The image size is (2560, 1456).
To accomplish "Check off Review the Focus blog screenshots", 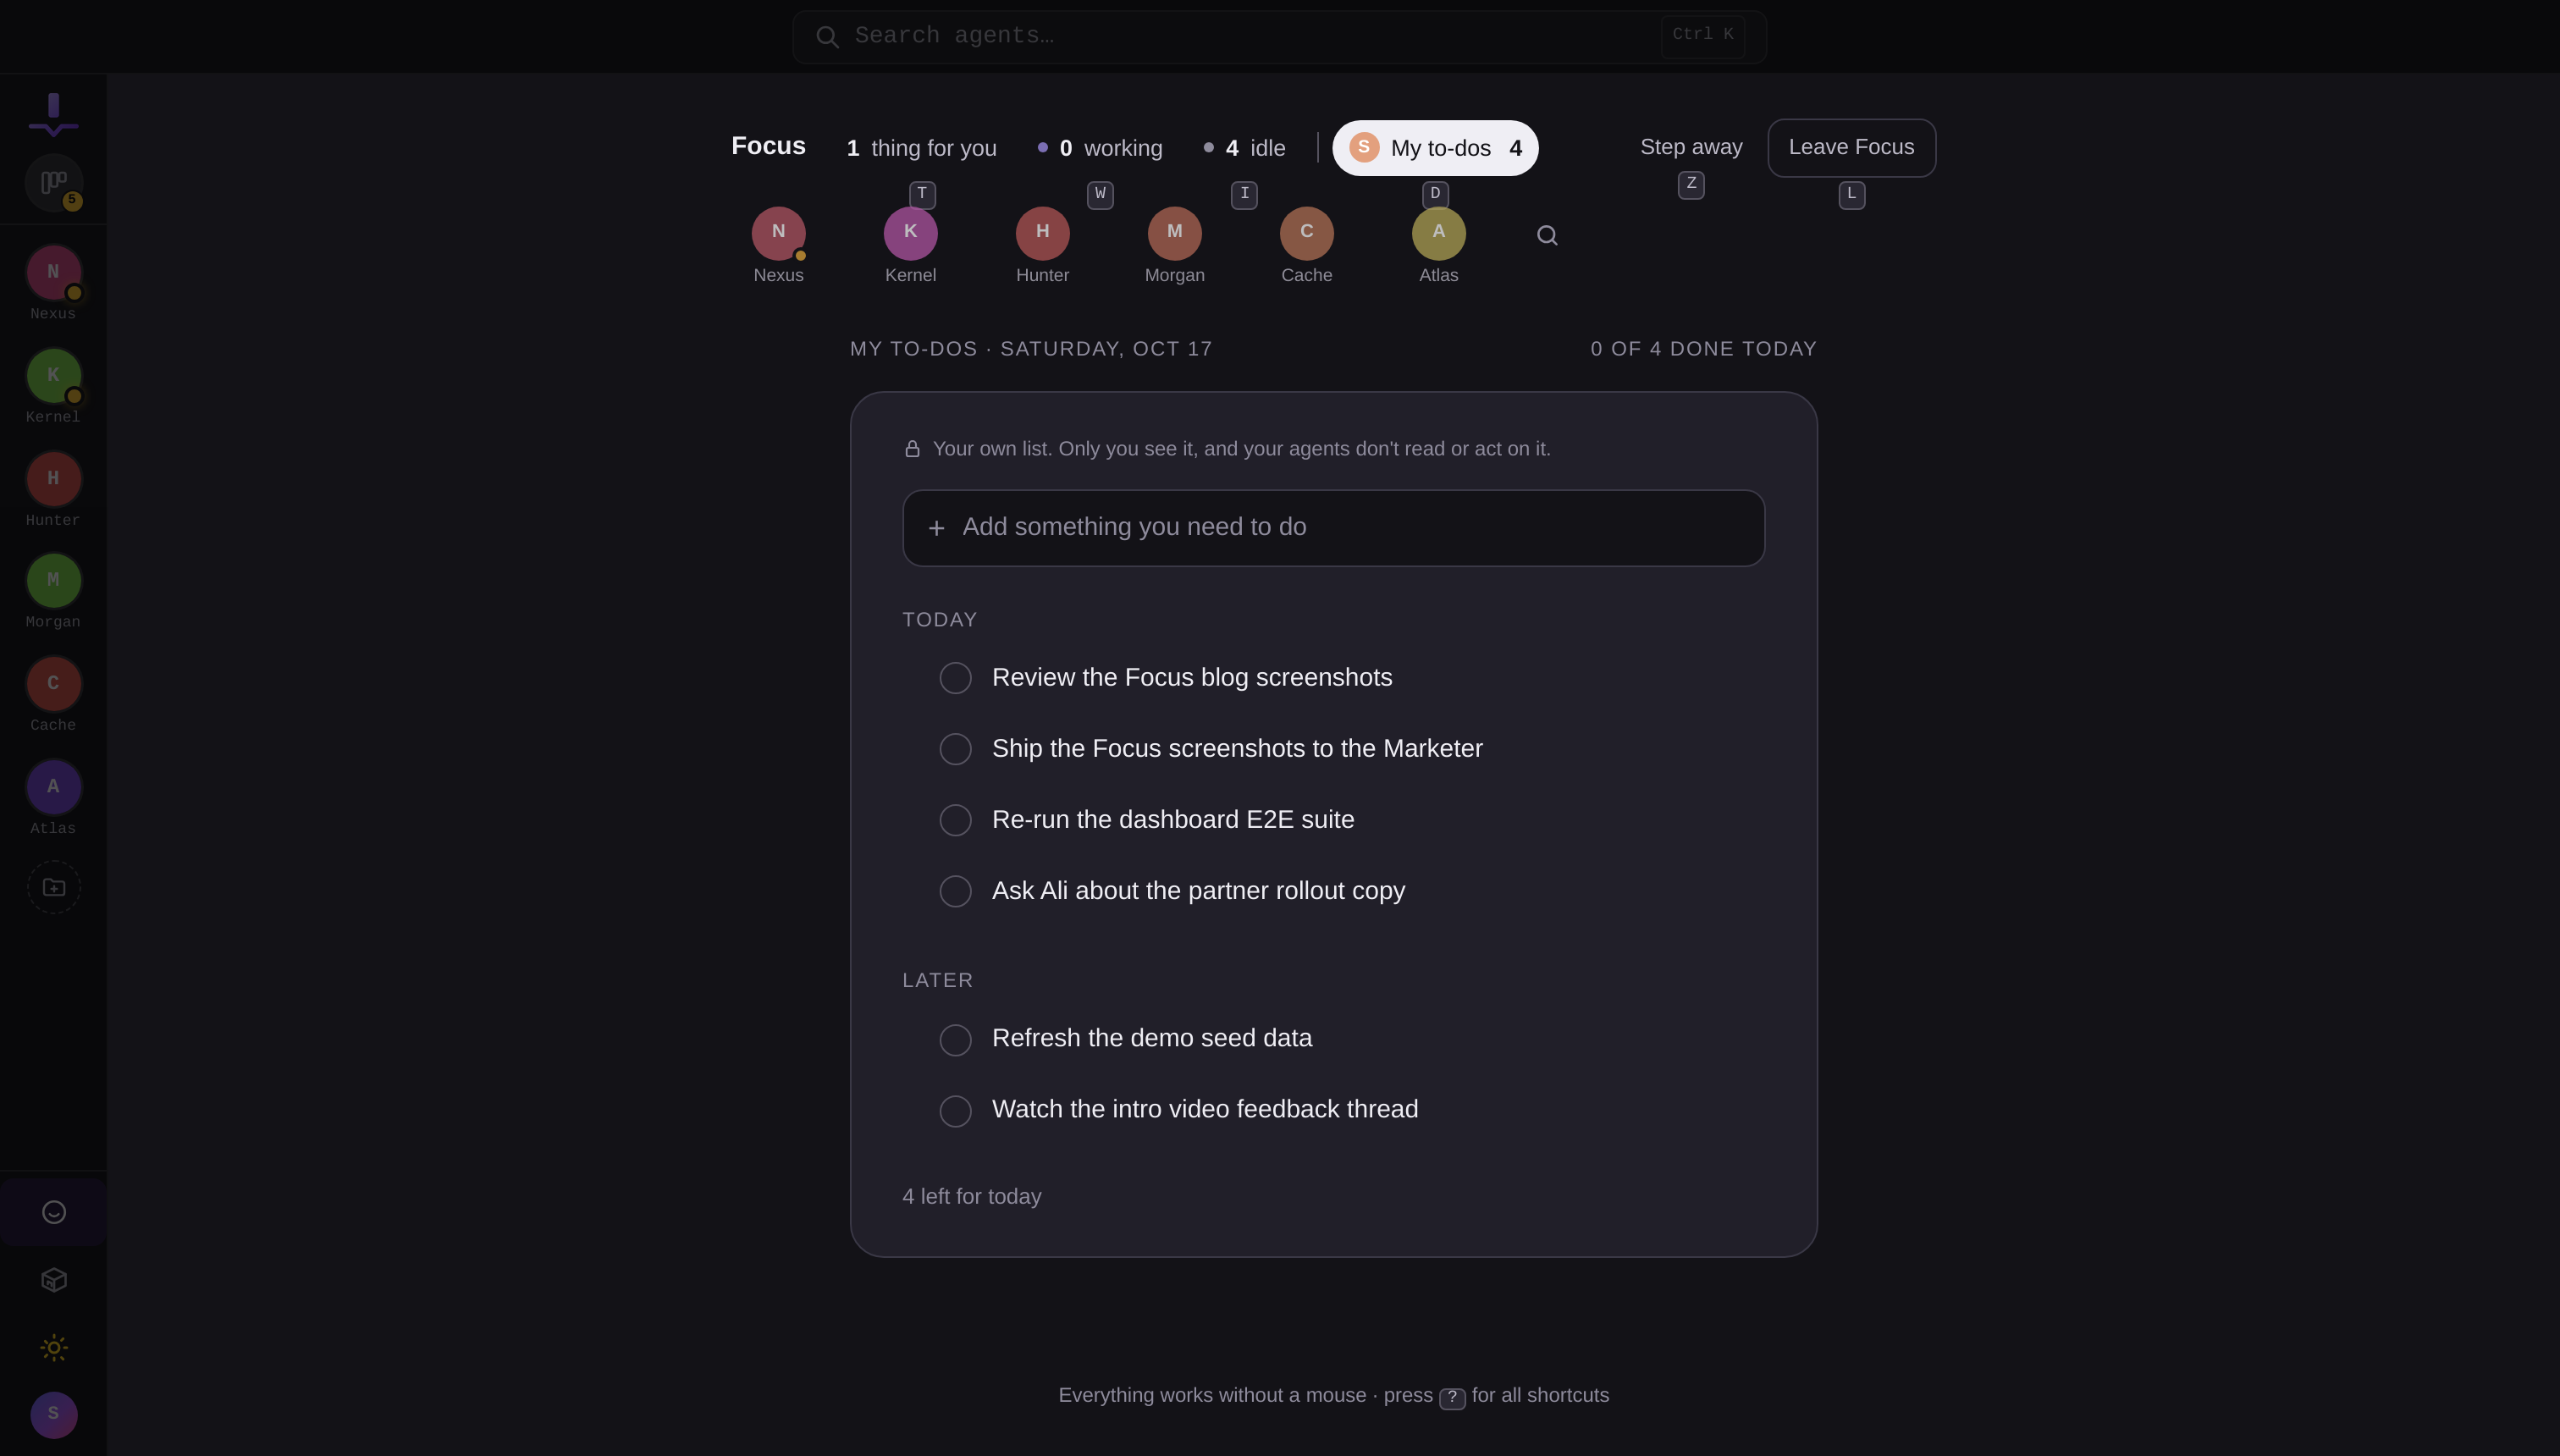I will 955,678.
